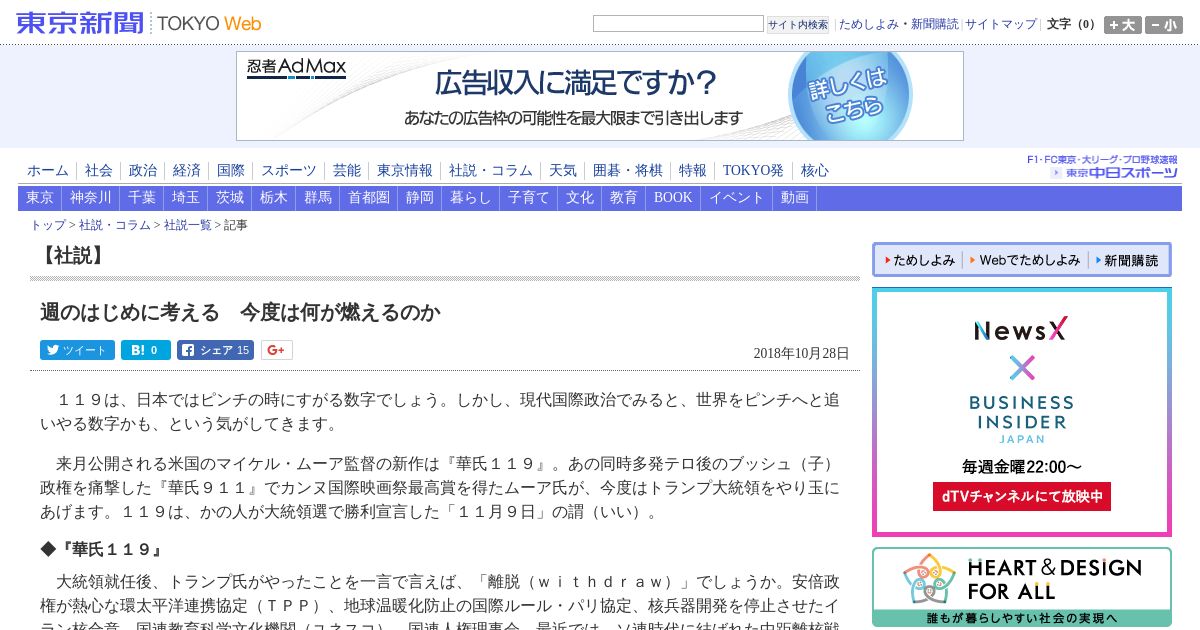Go to ホーム in main navigation
Screen dimensions: 1200x630
[48, 171]
